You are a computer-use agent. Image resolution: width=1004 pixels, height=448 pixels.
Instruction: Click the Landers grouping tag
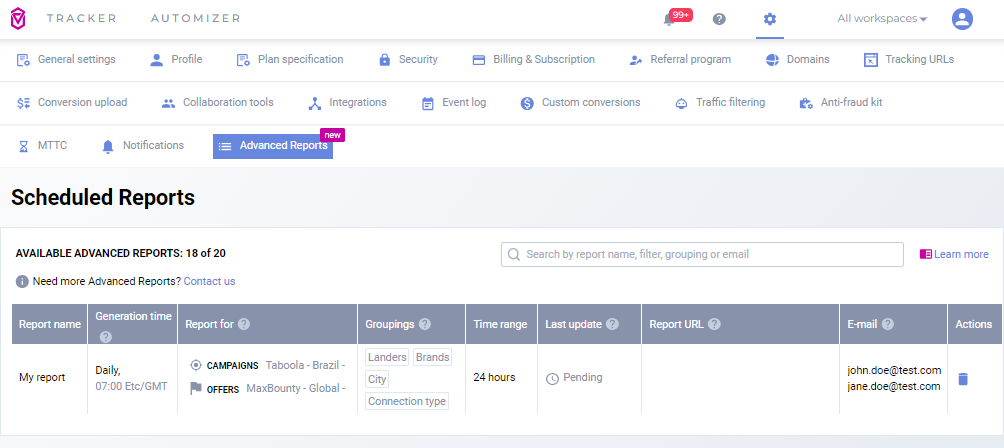[387, 358]
